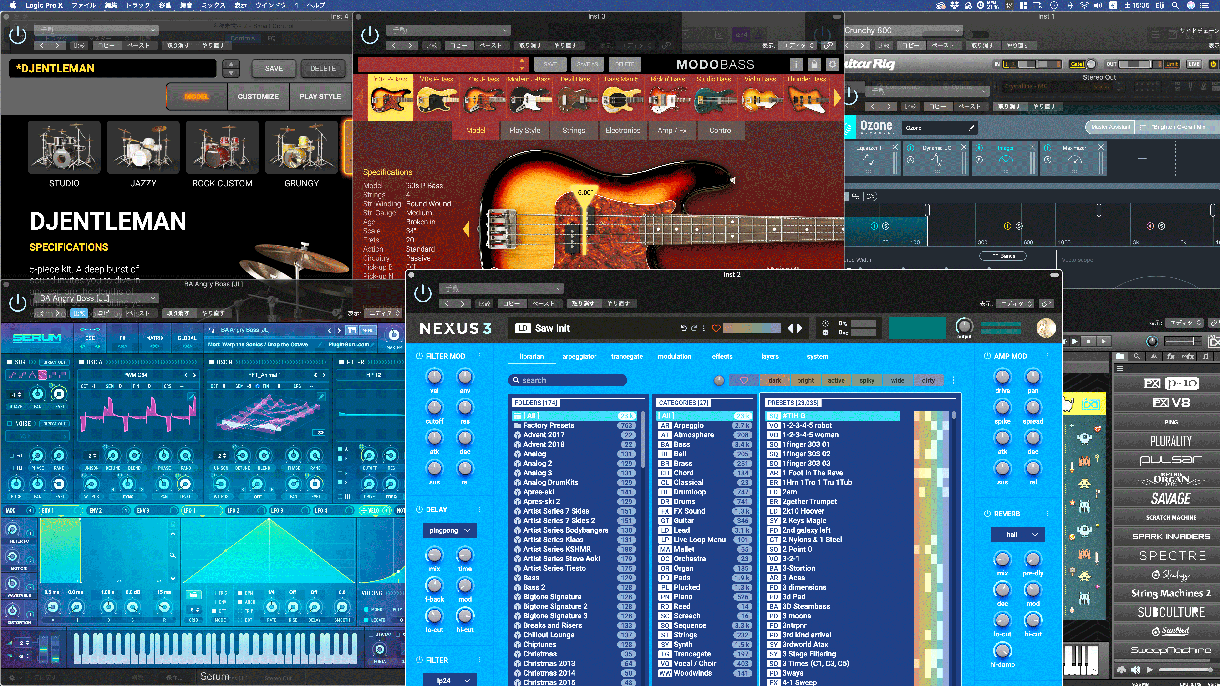
Task: Toggle Nexus AMP MOD section on/off
Action: point(986,356)
